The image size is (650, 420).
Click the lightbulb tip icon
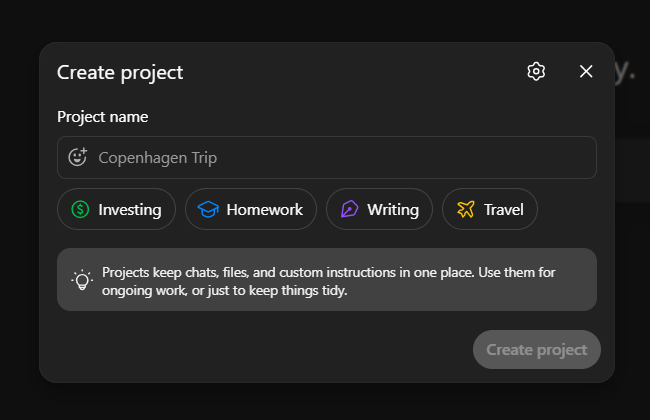pyautogui.click(x=81, y=280)
